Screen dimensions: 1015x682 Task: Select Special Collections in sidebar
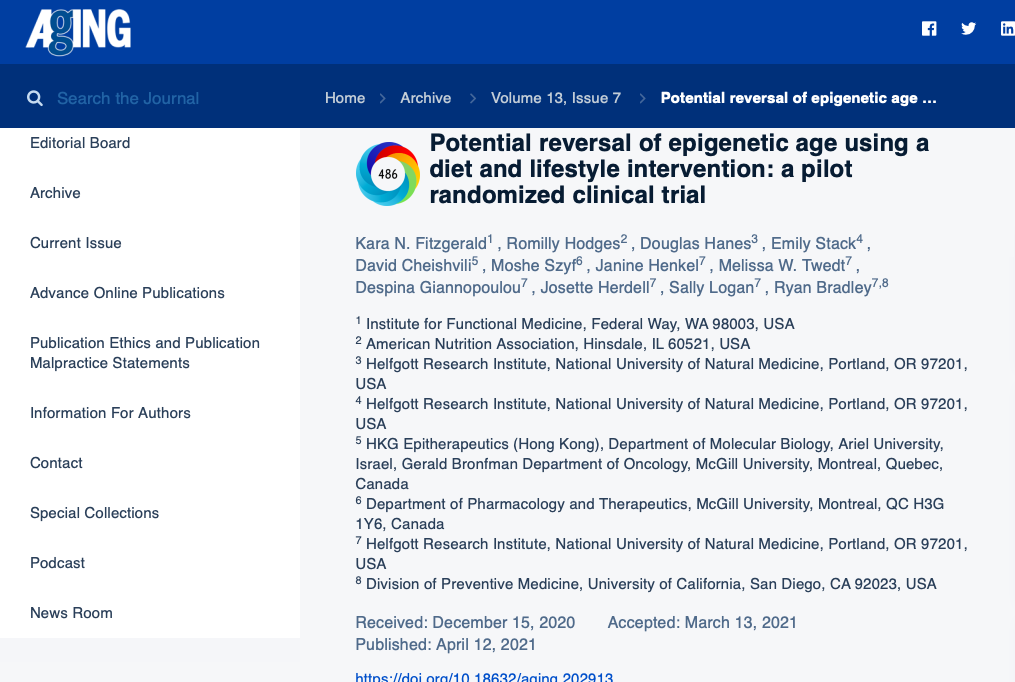point(94,513)
